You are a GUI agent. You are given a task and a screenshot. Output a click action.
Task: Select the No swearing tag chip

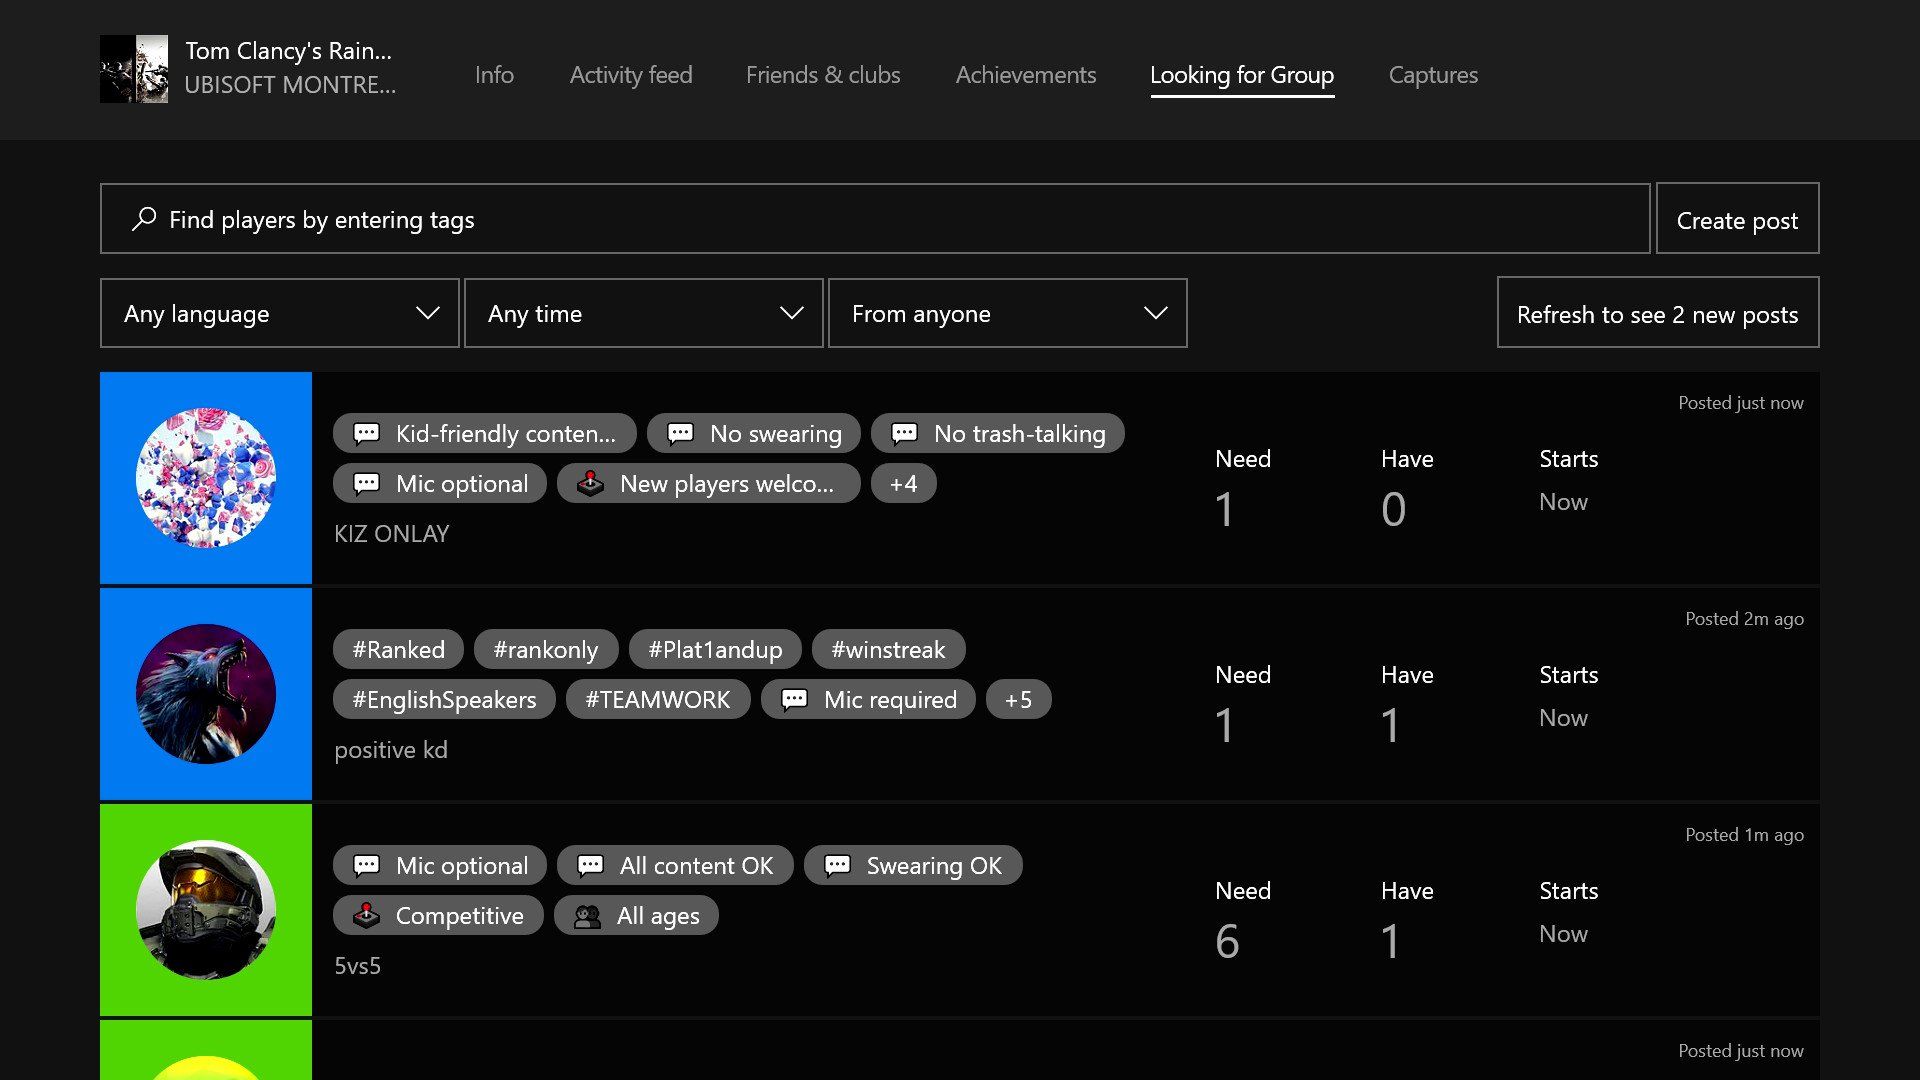tap(753, 434)
